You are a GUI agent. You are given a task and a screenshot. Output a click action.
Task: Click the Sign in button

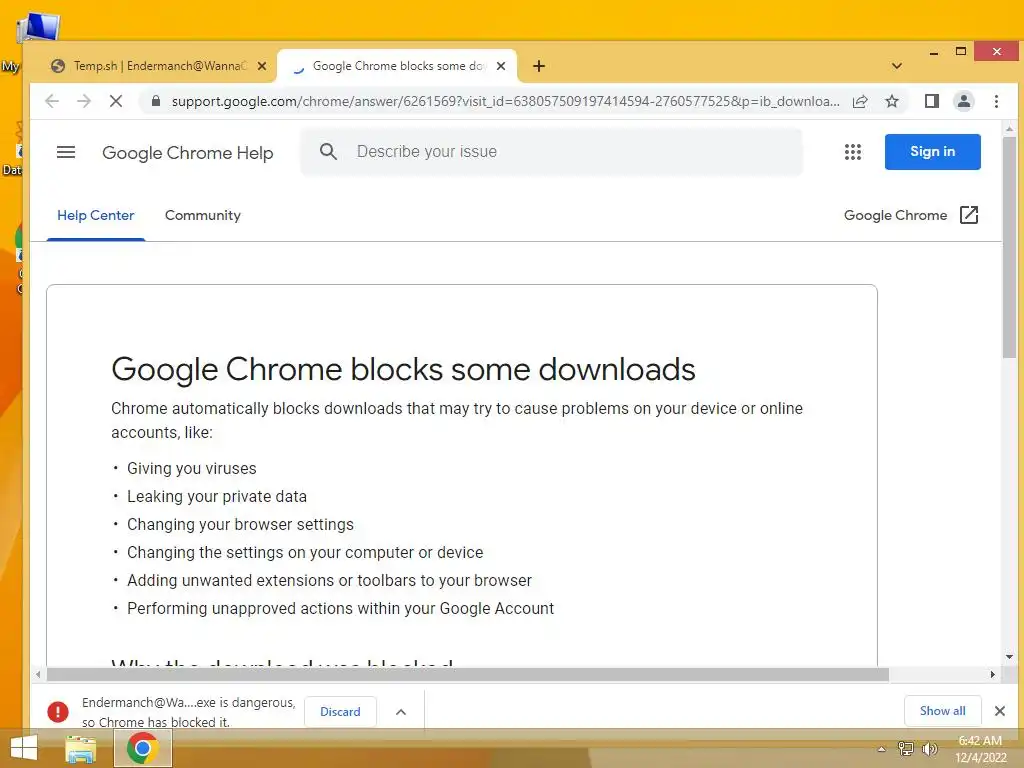[932, 152]
